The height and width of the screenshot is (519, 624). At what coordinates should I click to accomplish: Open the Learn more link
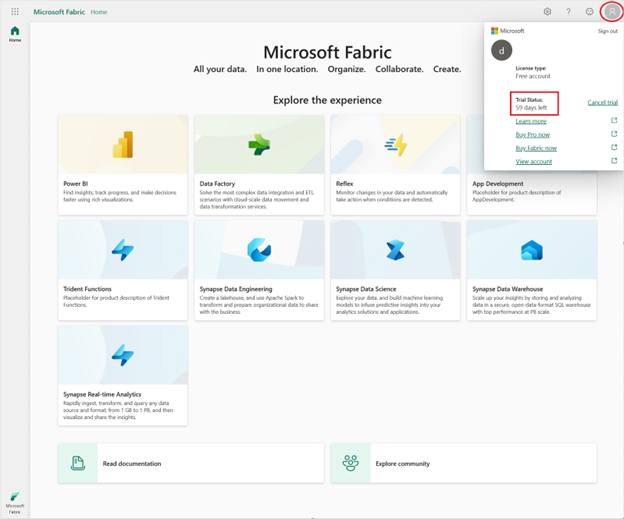point(531,121)
